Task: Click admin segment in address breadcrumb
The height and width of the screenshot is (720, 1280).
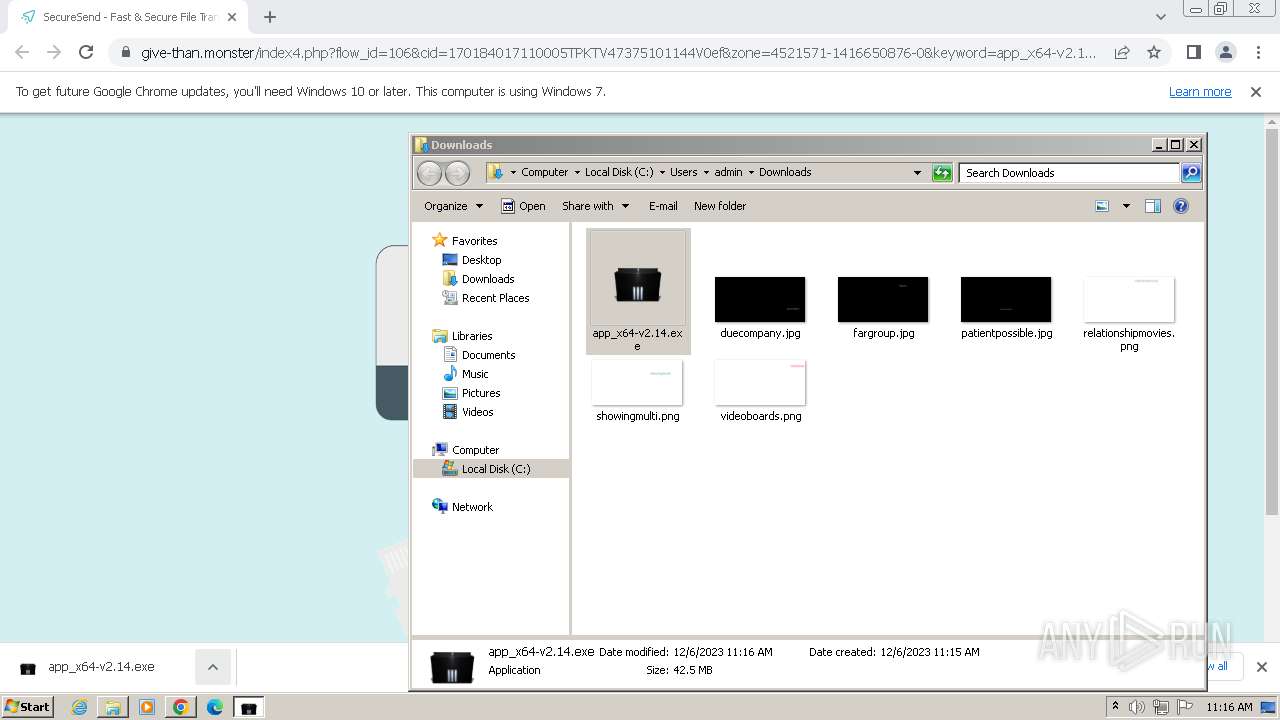Action: (728, 172)
